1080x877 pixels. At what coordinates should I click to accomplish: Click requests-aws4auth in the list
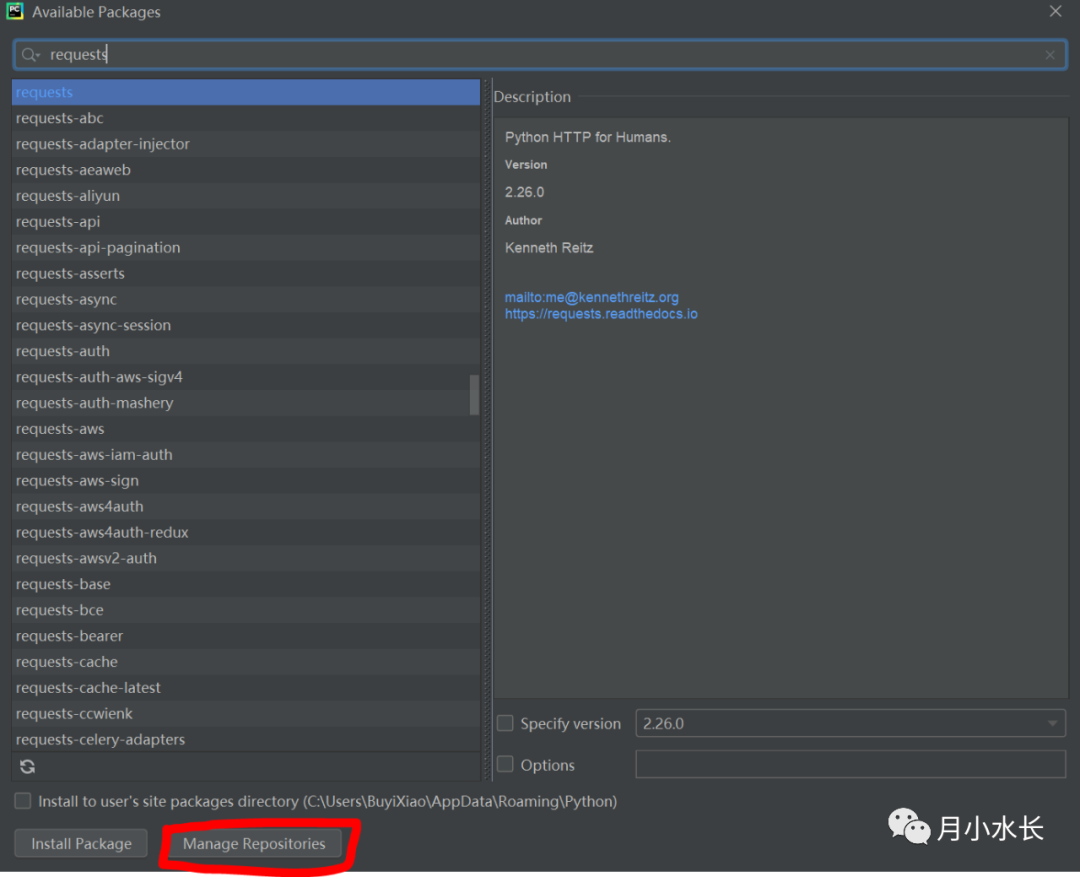(246, 506)
